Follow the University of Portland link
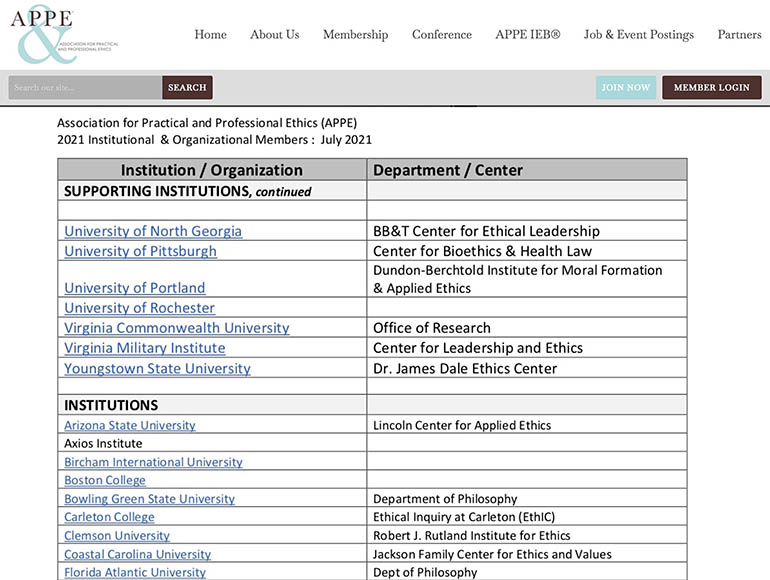Viewport: 770px width, 580px height. pyautogui.click(x=135, y=288)
